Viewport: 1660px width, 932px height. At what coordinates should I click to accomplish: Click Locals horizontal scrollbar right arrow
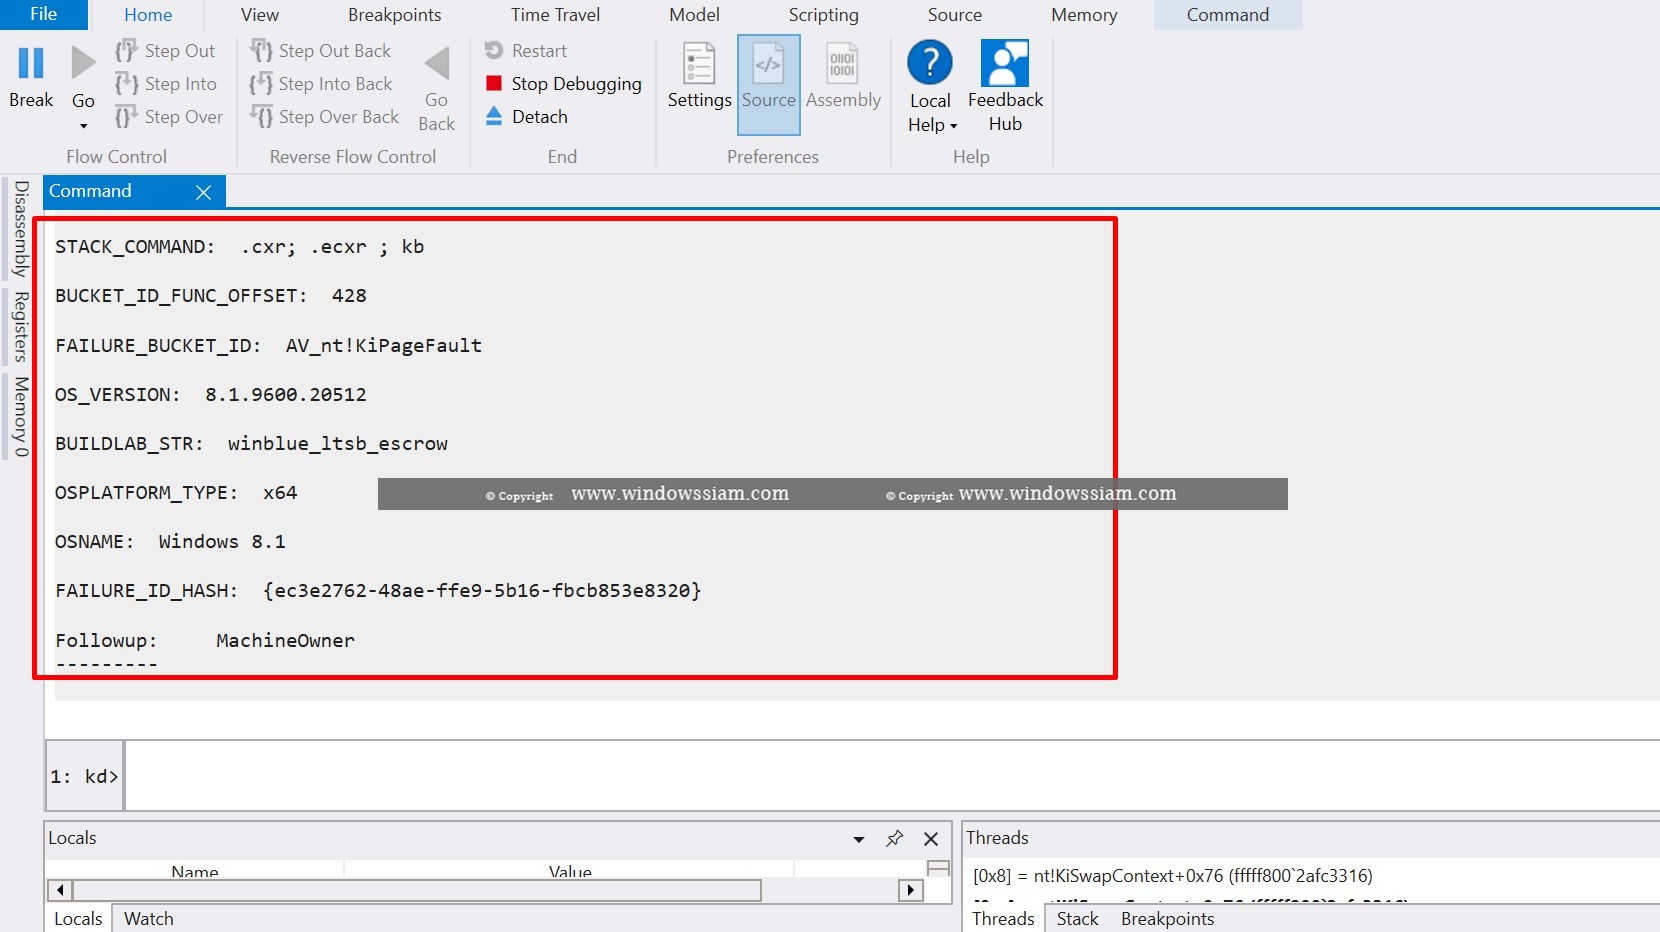pyautogui.click(x=910, y=890)
